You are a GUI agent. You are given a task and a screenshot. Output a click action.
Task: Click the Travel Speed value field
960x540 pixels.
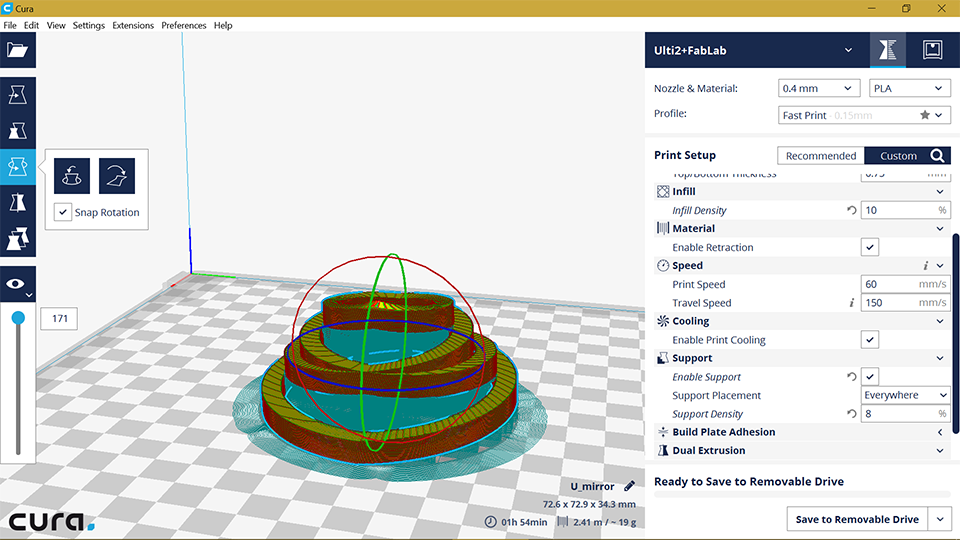(906, 302)
